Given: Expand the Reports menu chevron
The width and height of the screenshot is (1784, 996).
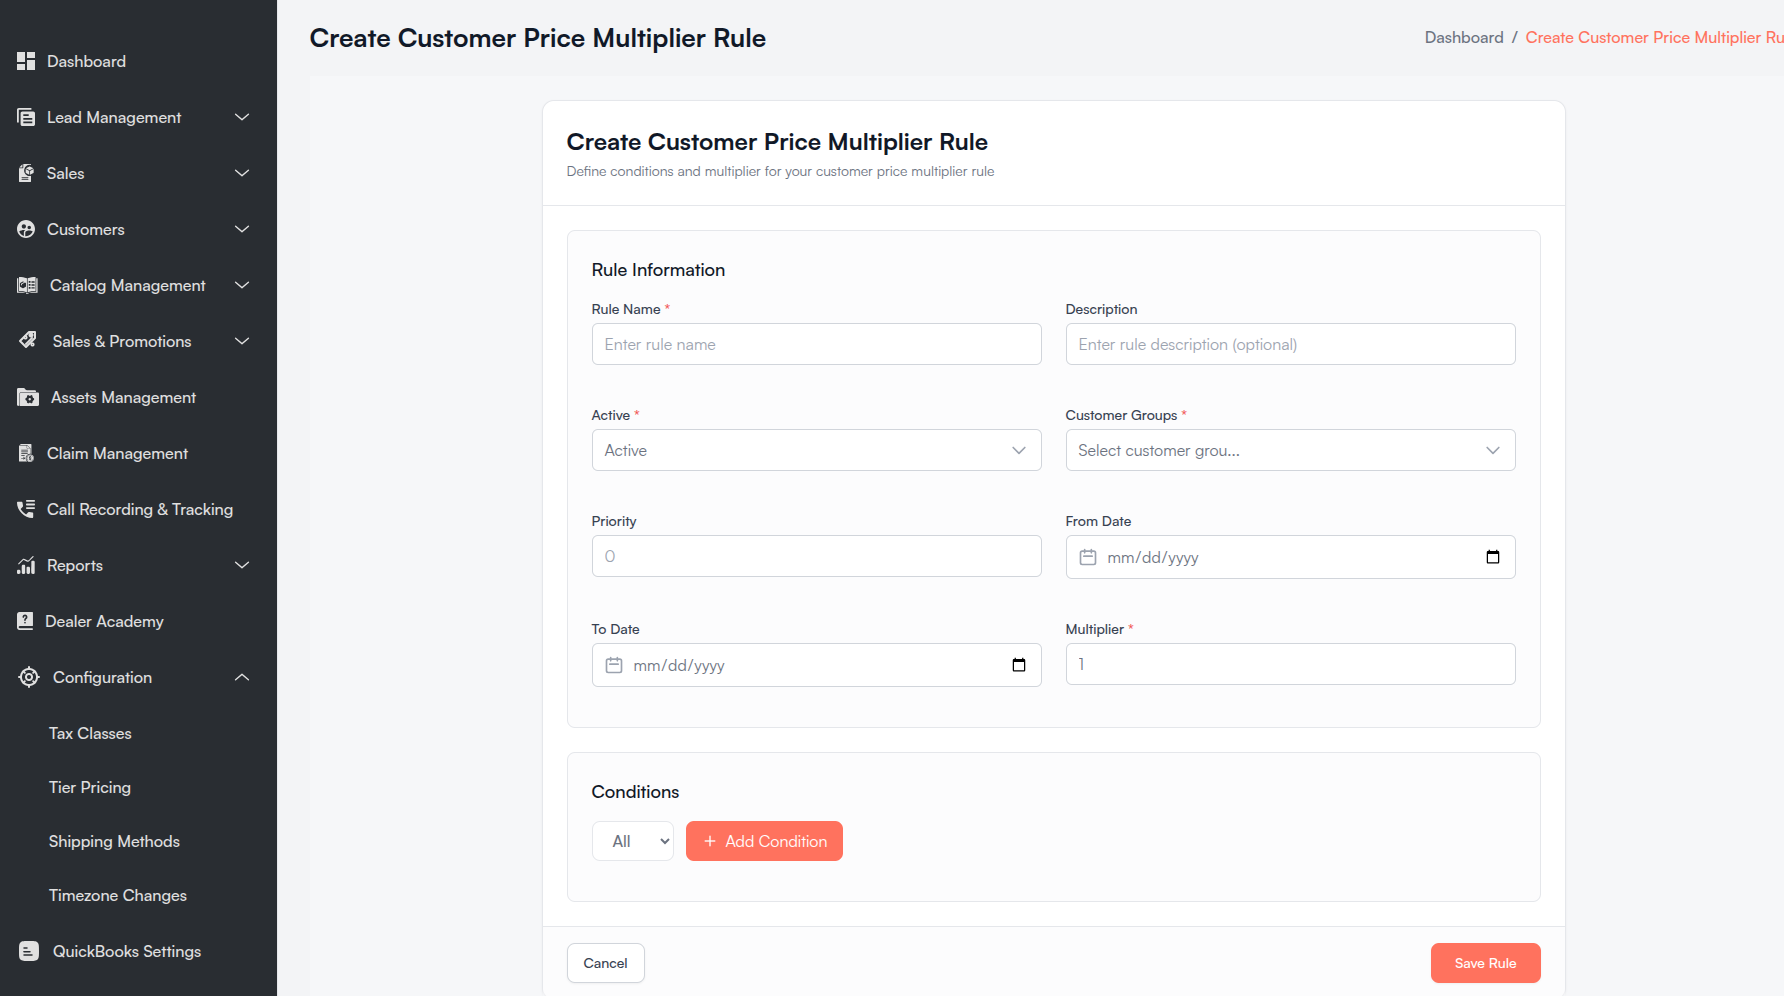Looking at the screenshot, I should coord(242,565).
